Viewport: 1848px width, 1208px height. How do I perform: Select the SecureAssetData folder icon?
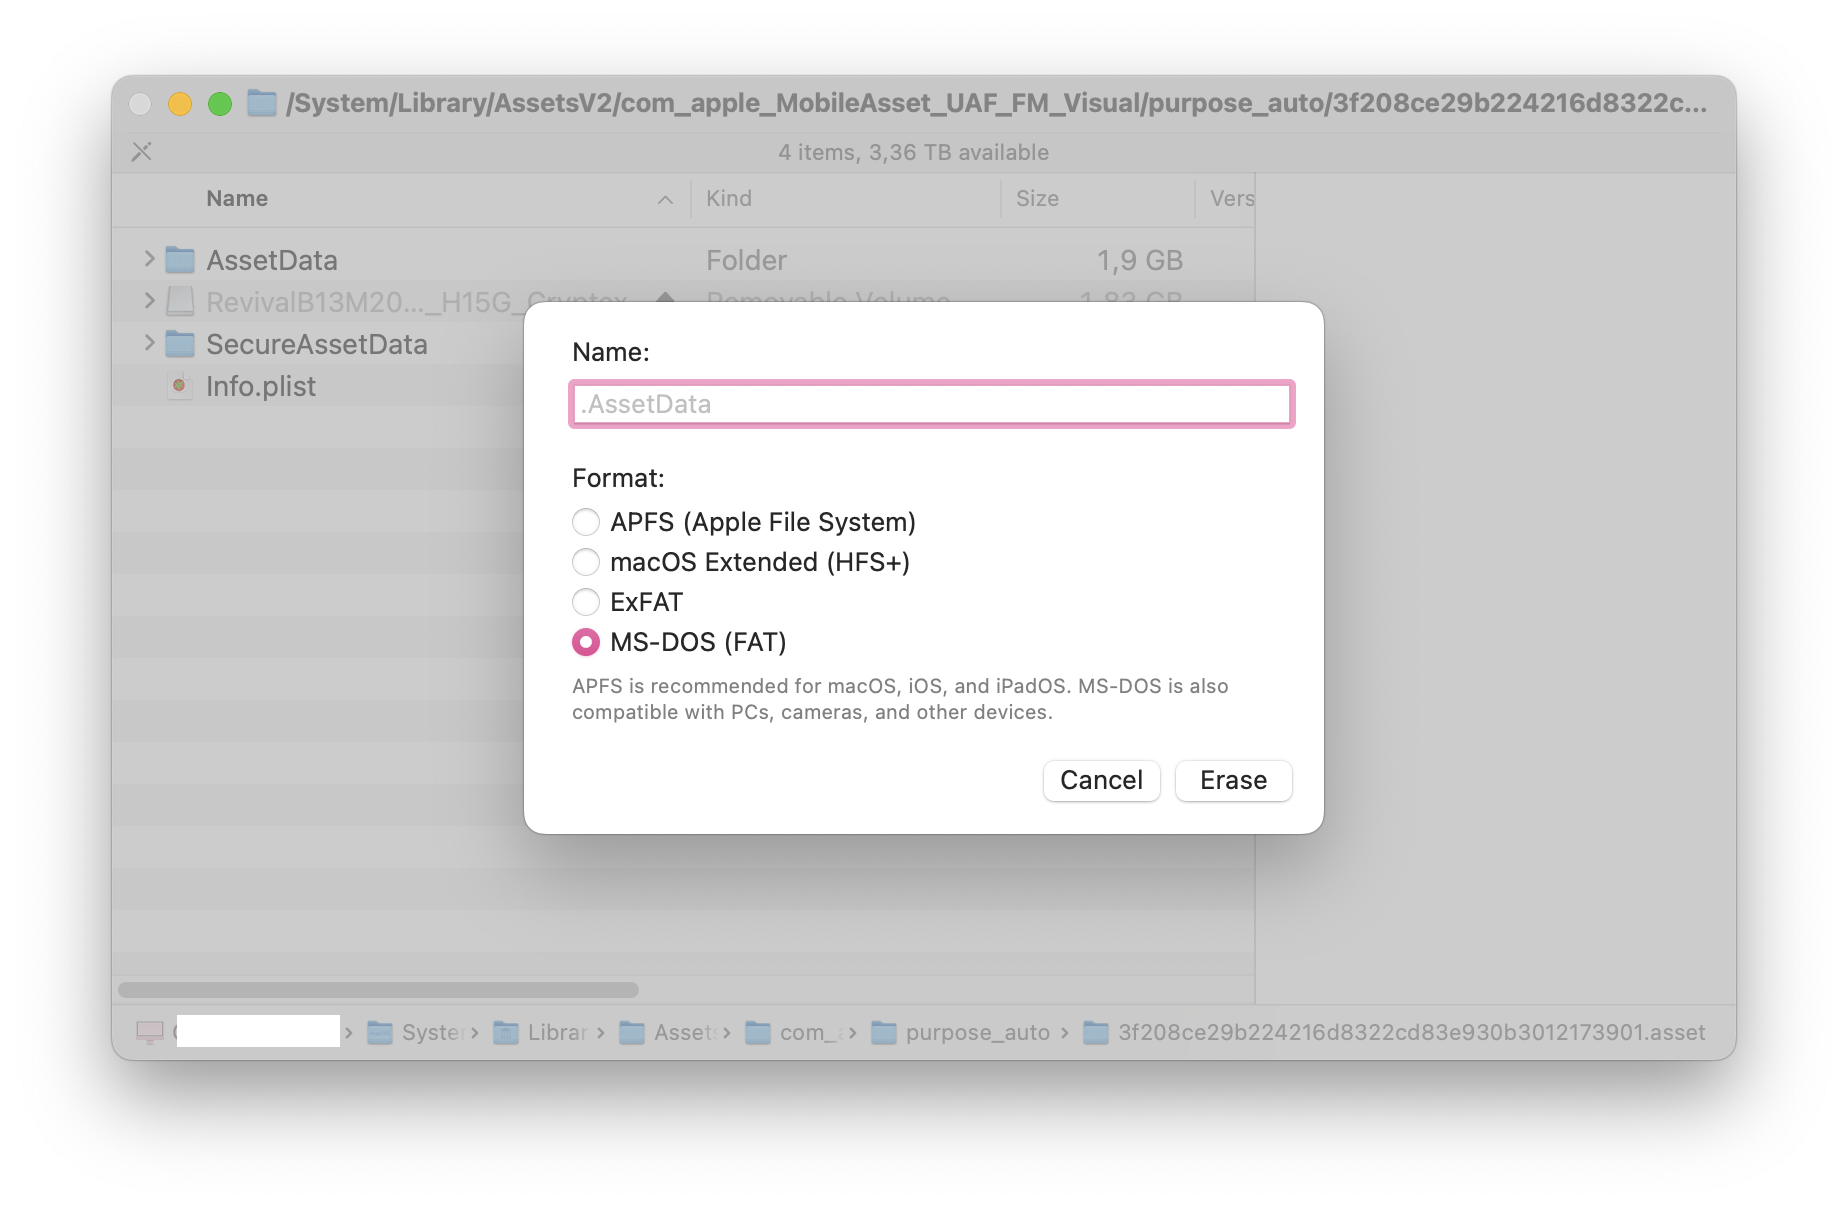coord(180,344)
